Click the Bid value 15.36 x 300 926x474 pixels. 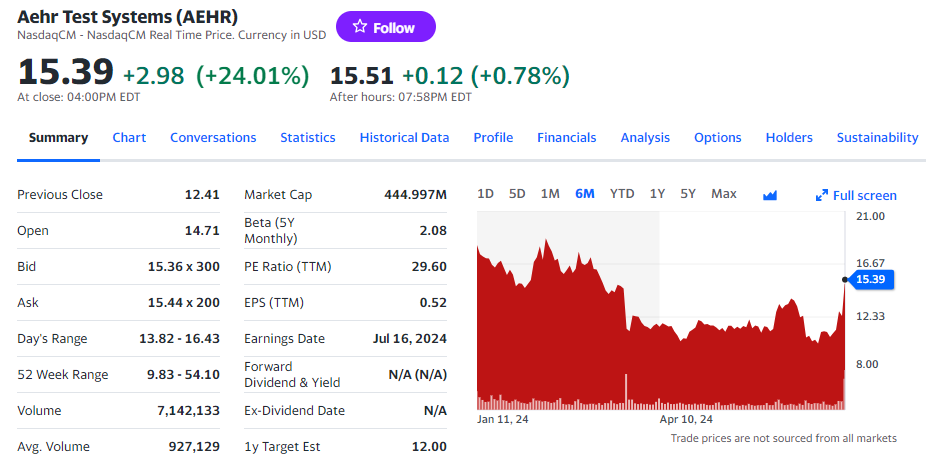(x=184, y=266)
